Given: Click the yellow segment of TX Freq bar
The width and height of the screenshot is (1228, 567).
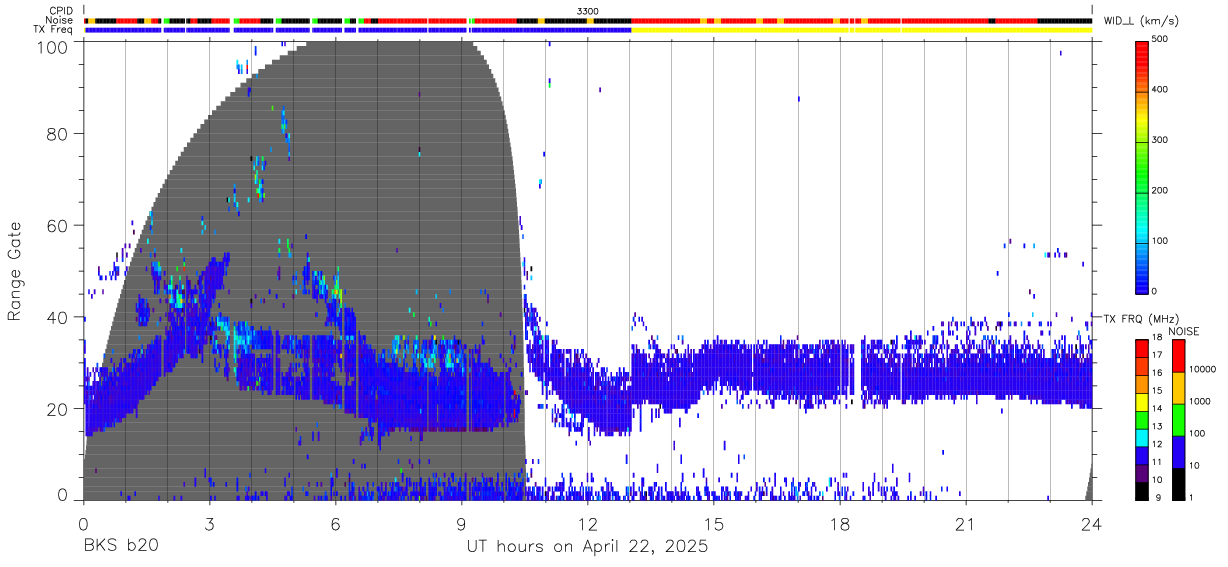Looking at the screenshot, I should (861, 30).
